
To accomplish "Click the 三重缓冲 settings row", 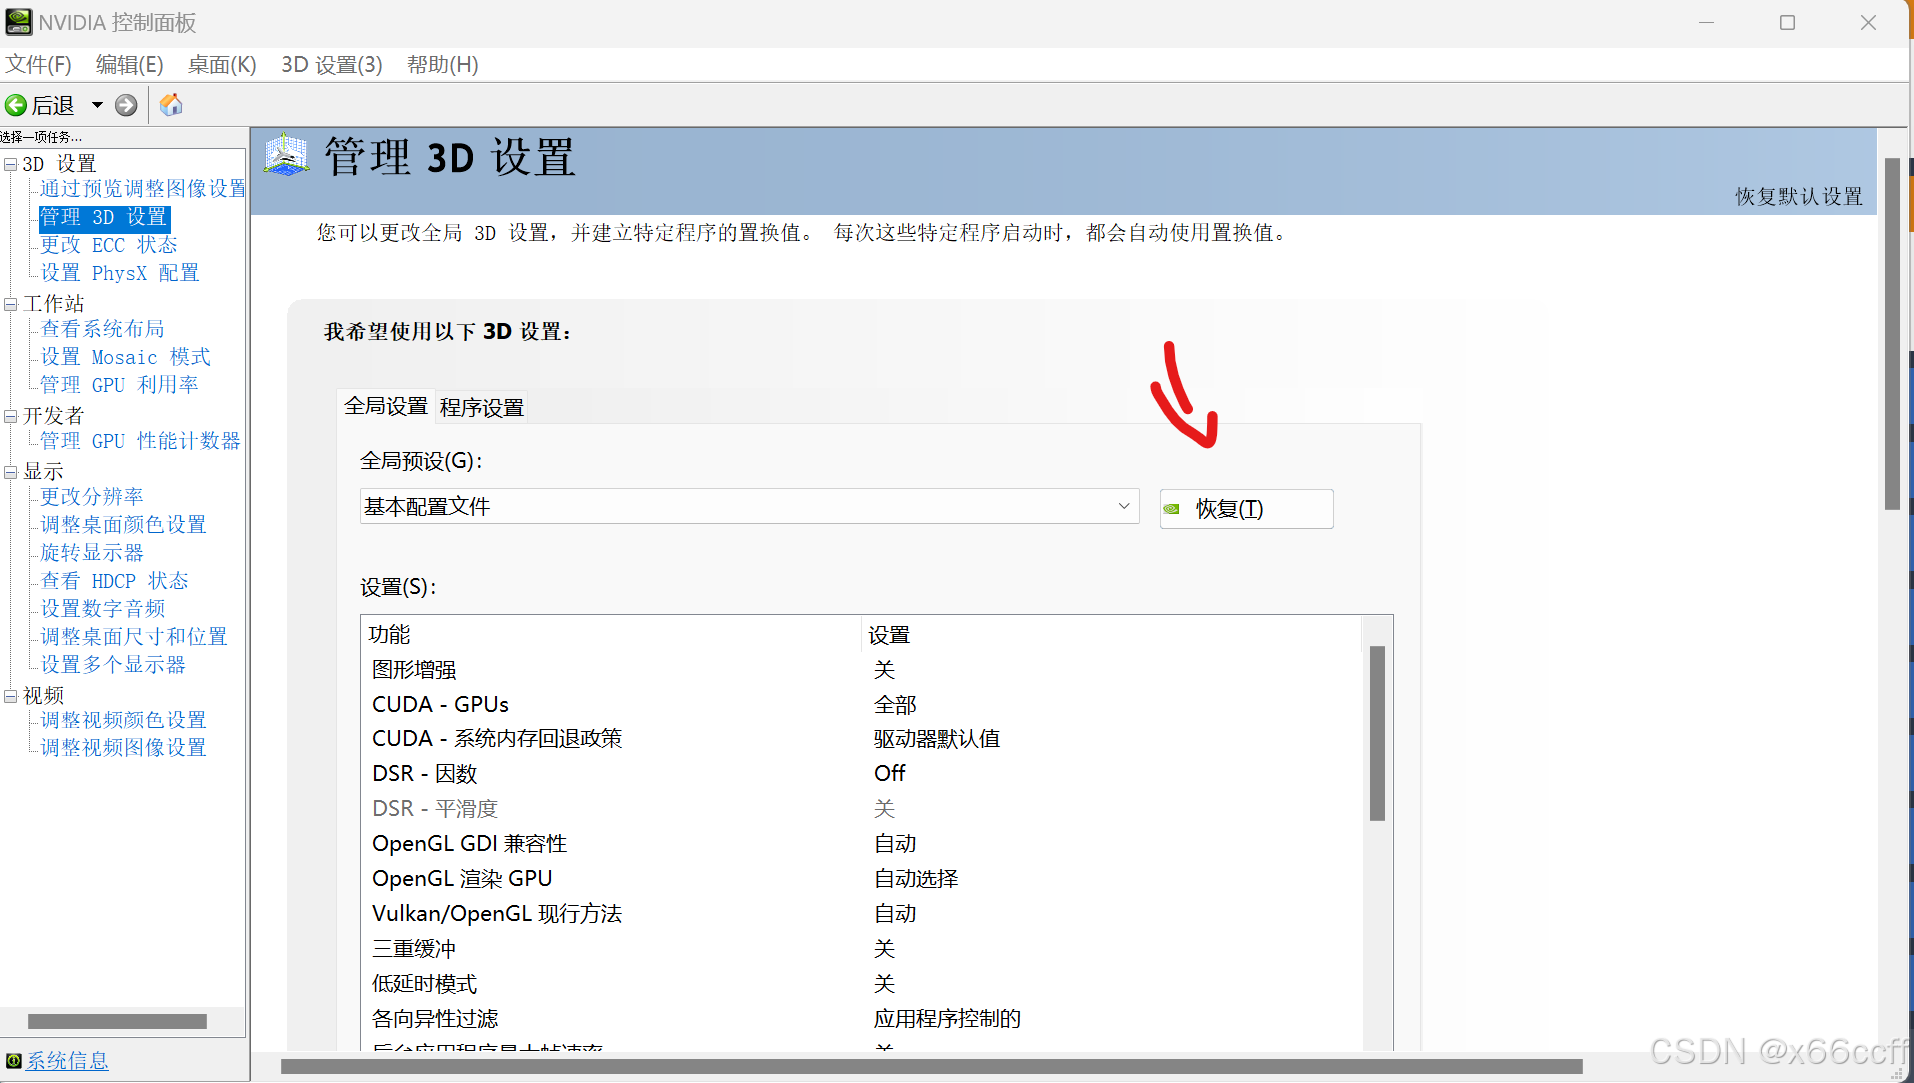I will point(862,949).
